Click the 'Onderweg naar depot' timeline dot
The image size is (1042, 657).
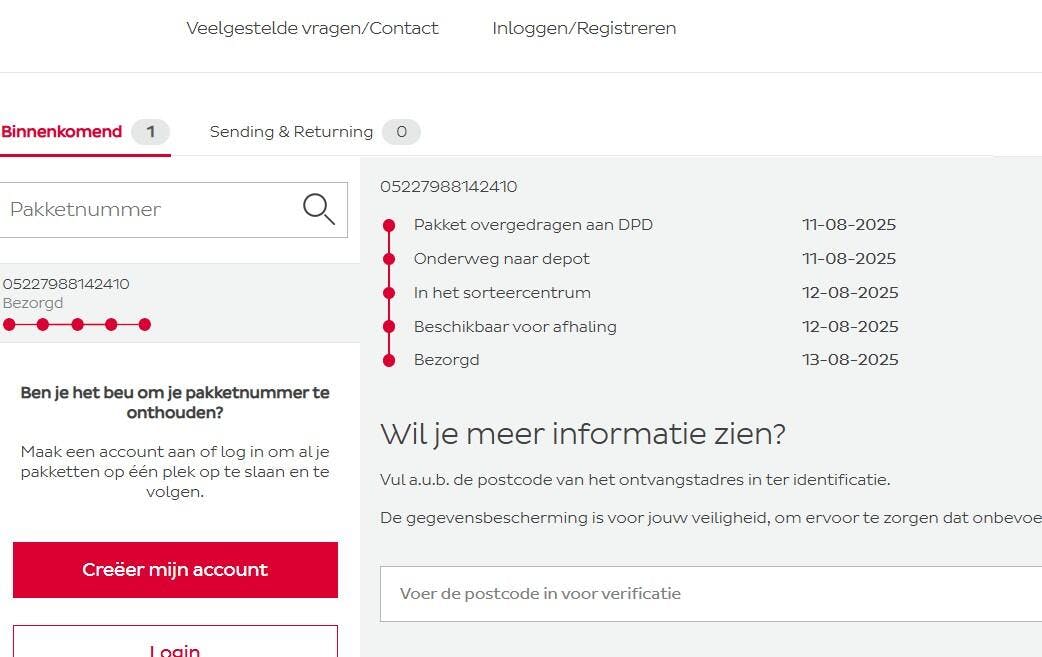[x=389, y=259]
